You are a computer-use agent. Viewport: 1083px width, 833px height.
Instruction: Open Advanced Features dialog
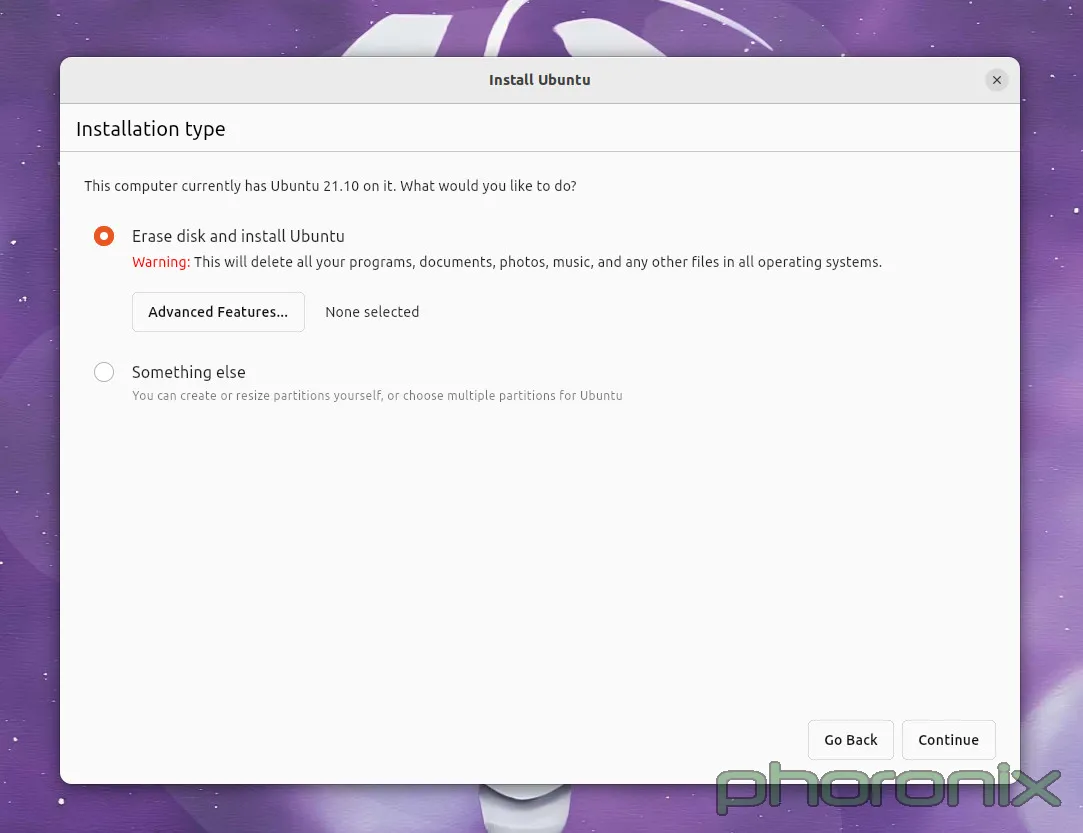click(218, 312)
